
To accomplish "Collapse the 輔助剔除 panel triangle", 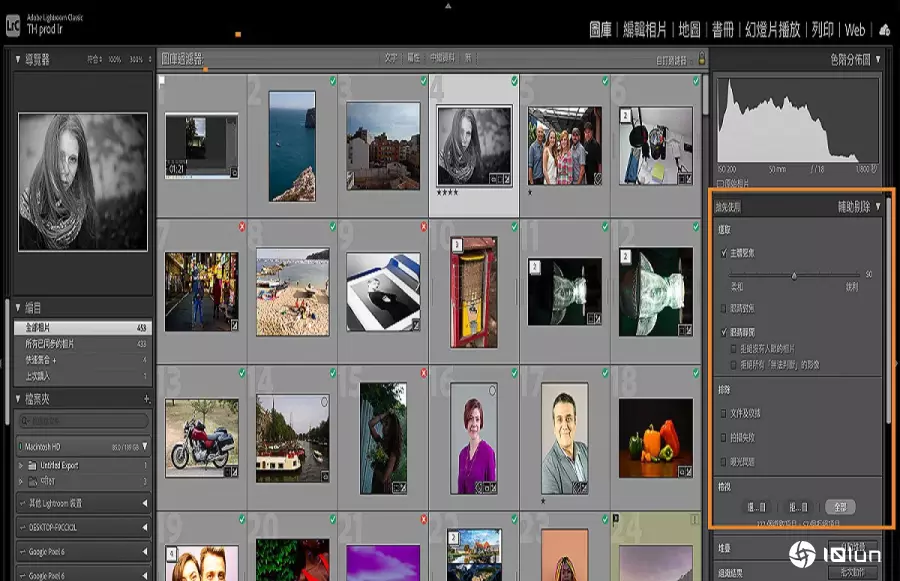I will [878, 207].
